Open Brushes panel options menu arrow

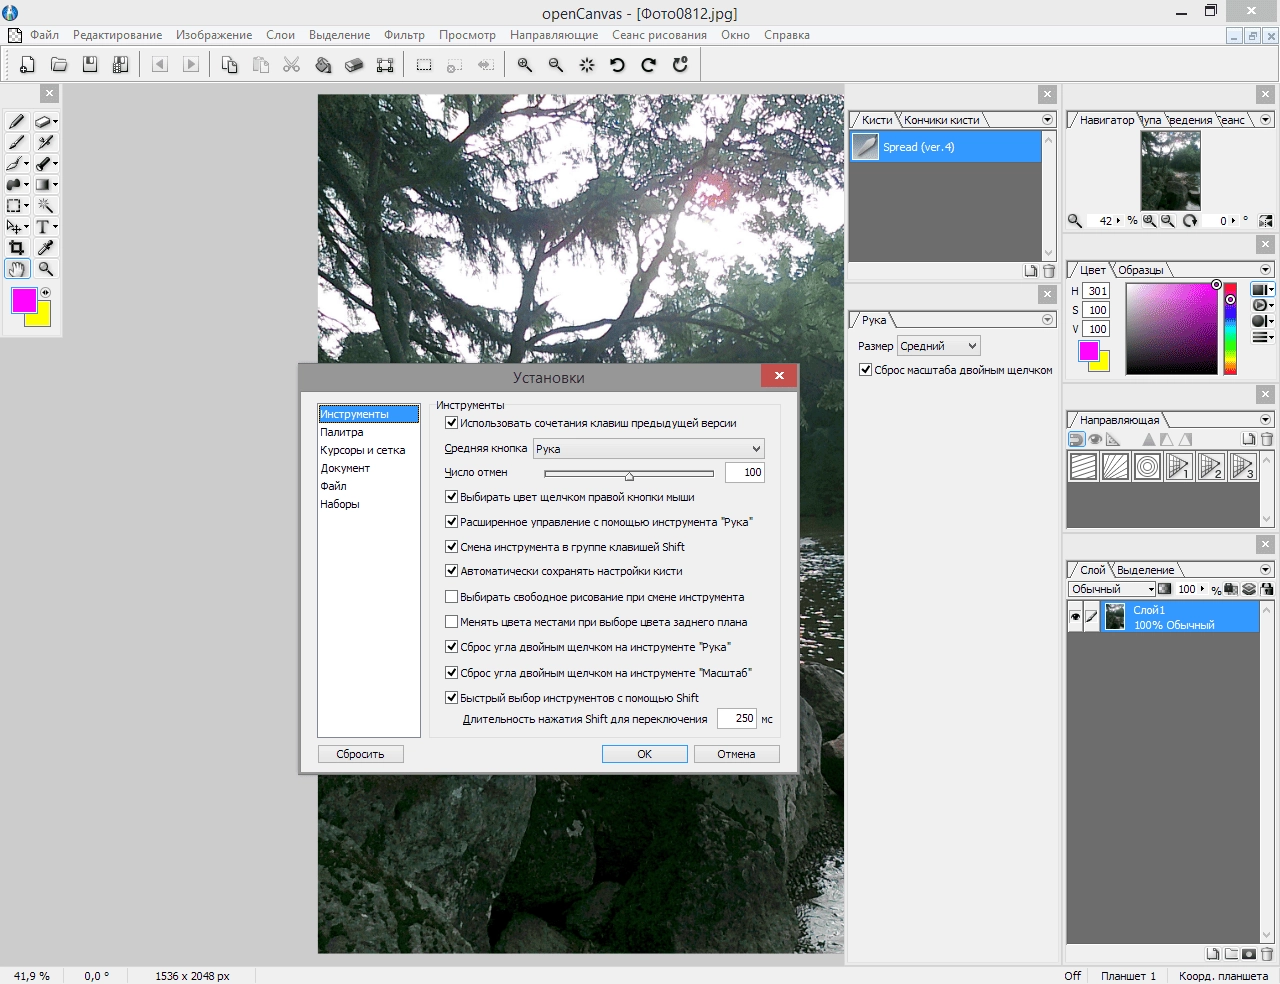coord(1048,119)
